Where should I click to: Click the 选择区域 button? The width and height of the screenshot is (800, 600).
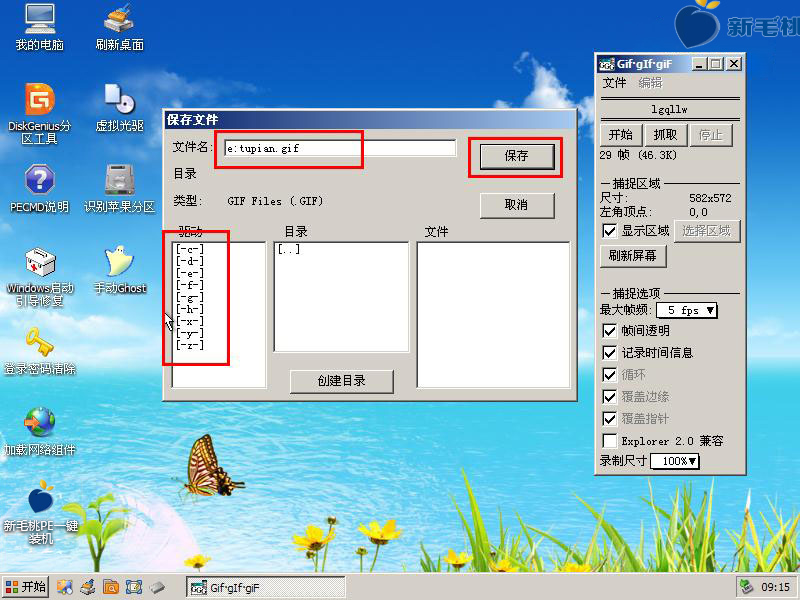pos(707,231)
